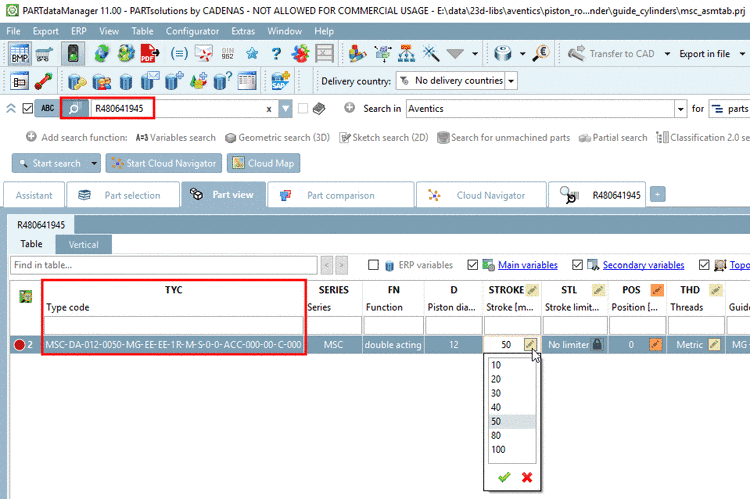Click the Cloud Map button
Image resolution: width=750 pixels, height=499 pixels.
(x=264, y=164)
